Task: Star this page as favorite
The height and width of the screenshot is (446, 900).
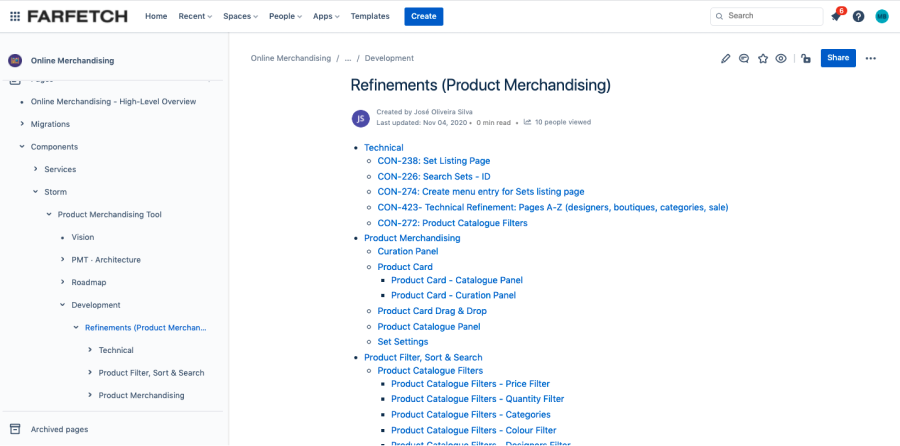Action: pos(763,58)
